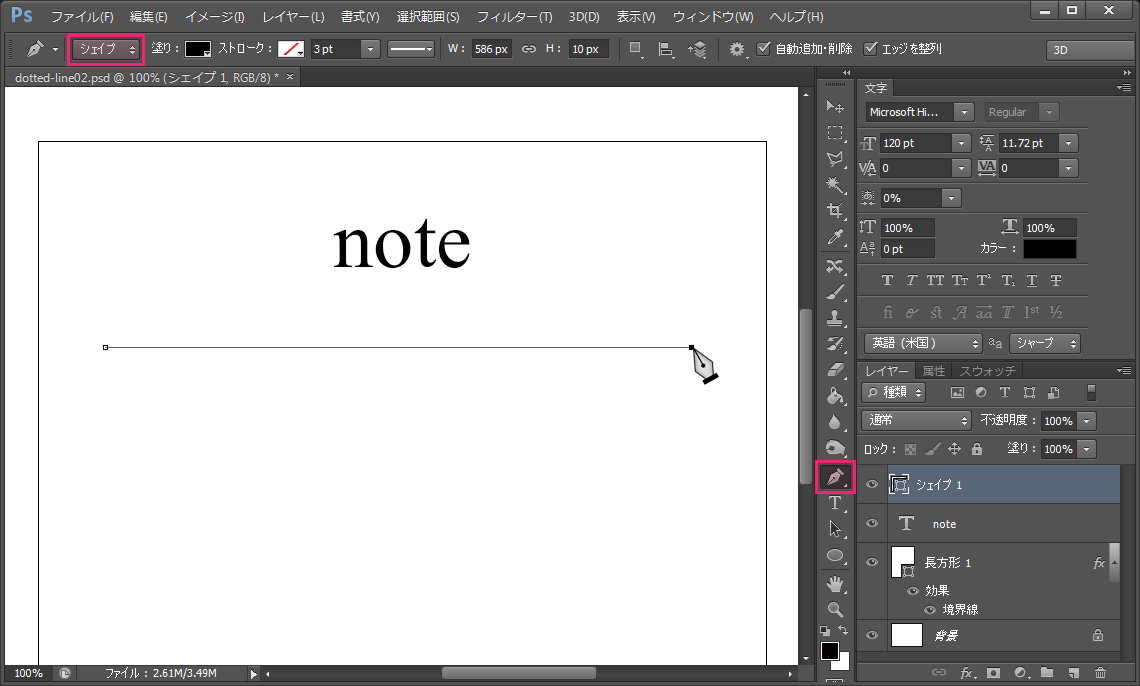Open the 通常 blend mode dropdown
This screenshot has height=686, width=1140.
click(915, 420)
